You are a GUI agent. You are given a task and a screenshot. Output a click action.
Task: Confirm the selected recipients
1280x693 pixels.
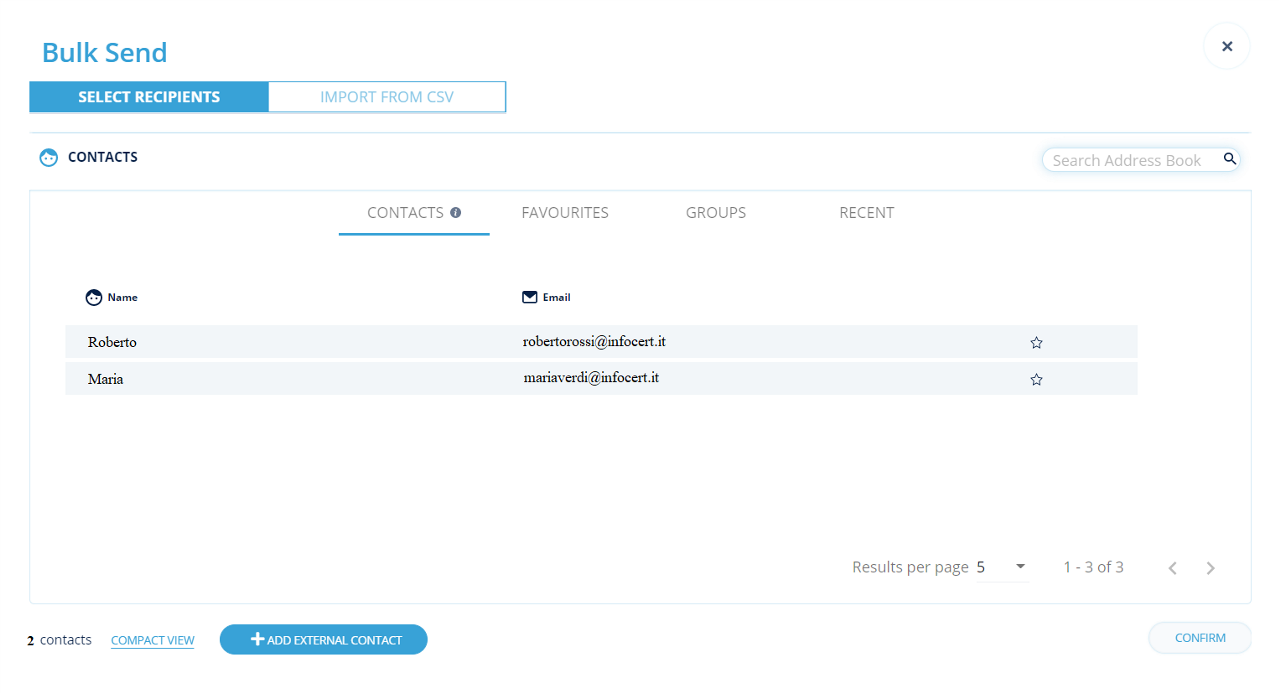pos(1200,638)
